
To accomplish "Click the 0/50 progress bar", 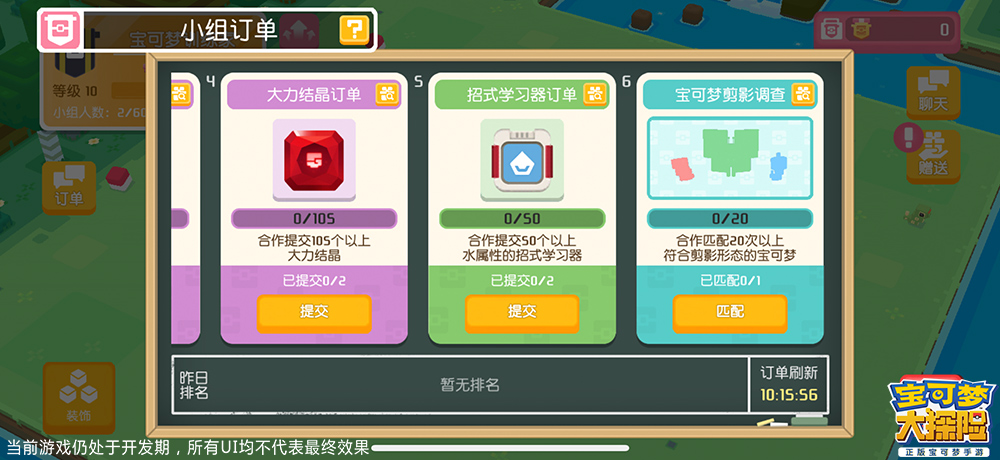I will (522, 219).
